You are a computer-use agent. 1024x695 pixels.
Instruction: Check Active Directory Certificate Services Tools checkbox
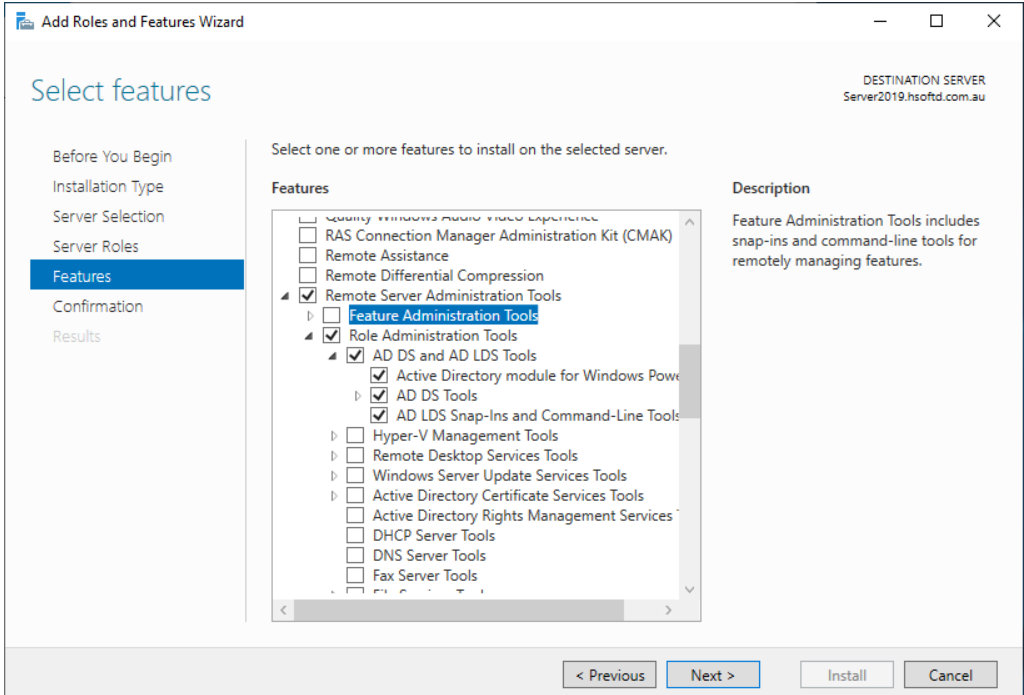tap(355, 495)
